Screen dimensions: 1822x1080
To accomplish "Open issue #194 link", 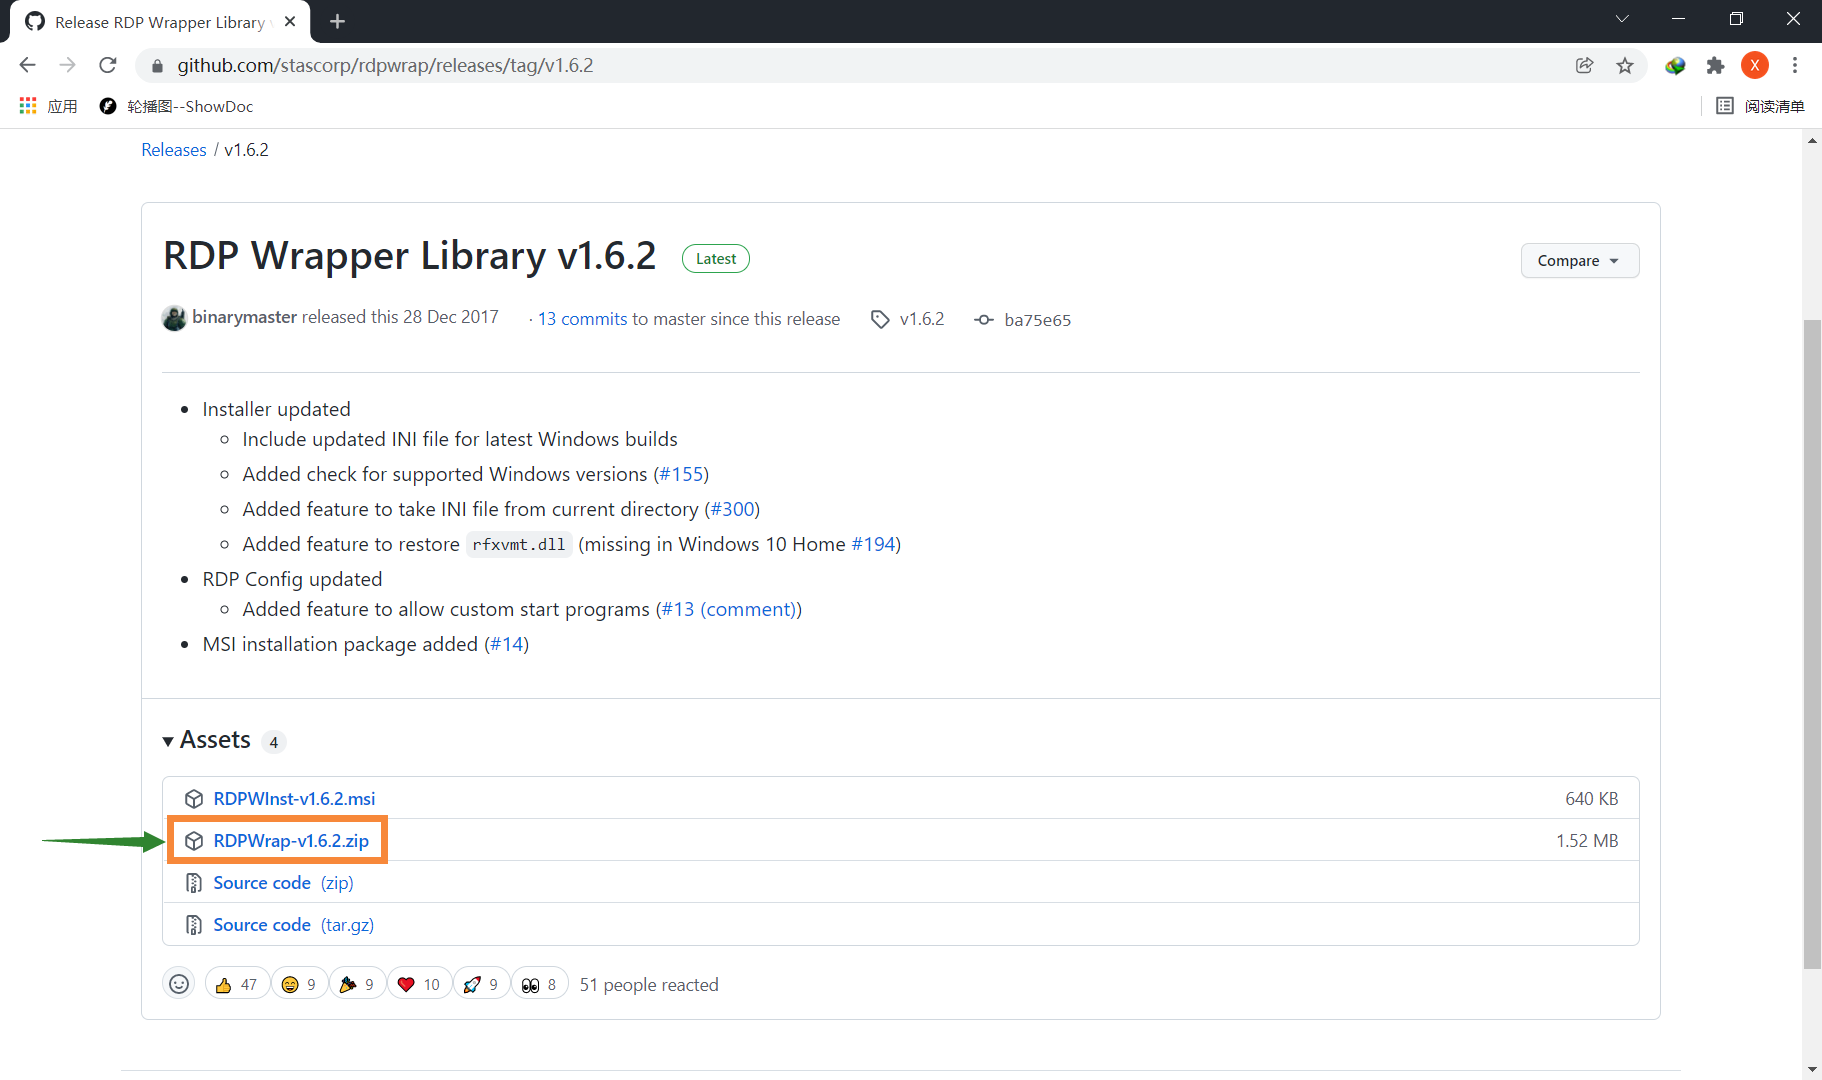I will (x=873, y=544).
